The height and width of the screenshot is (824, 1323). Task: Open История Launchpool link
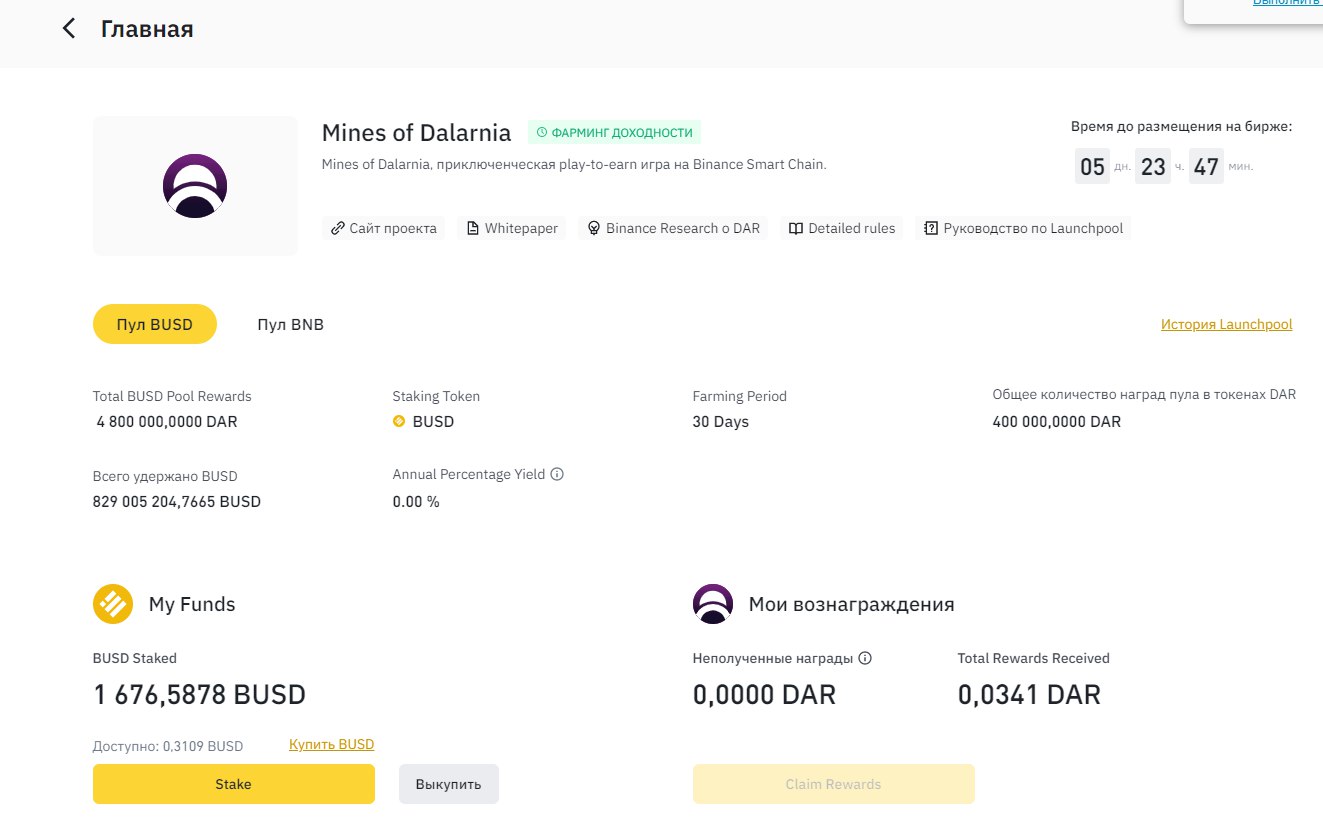[x=1226, y=324]
